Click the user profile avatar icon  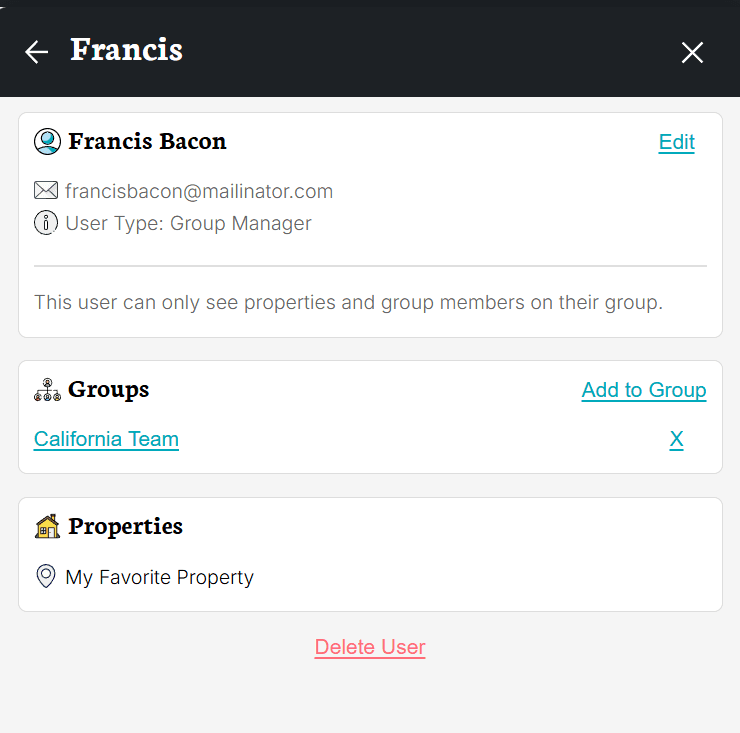coord(47,142)
